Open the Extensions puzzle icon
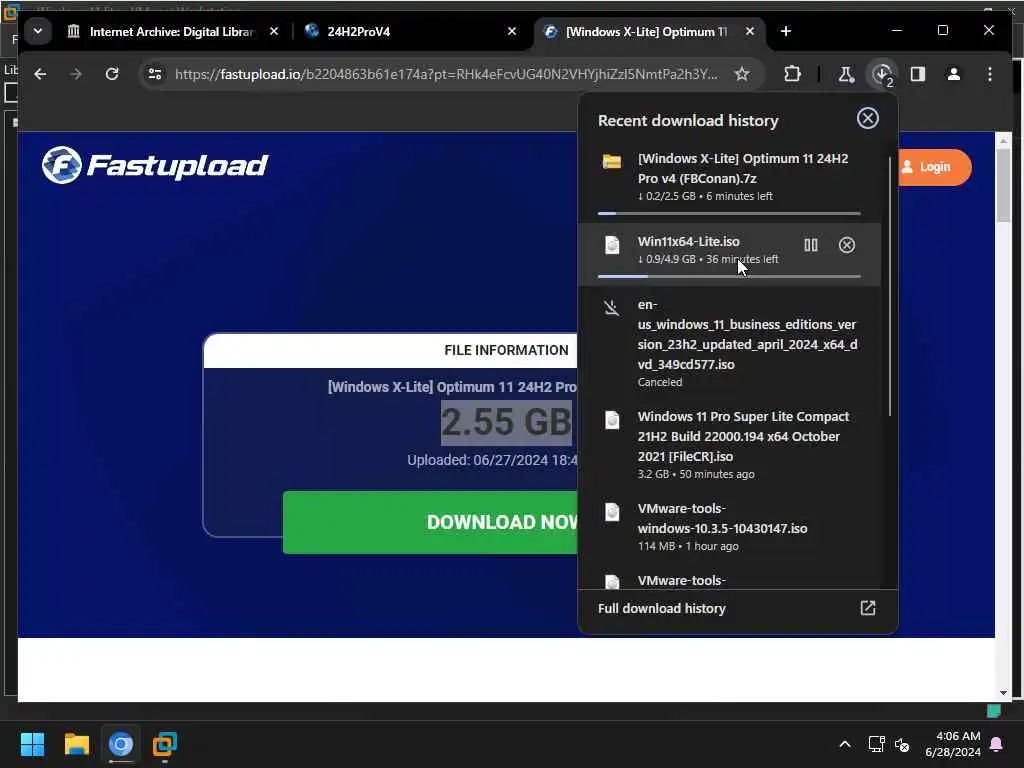This screenshot has width=1024, height=768. click(x=792, y=74)
